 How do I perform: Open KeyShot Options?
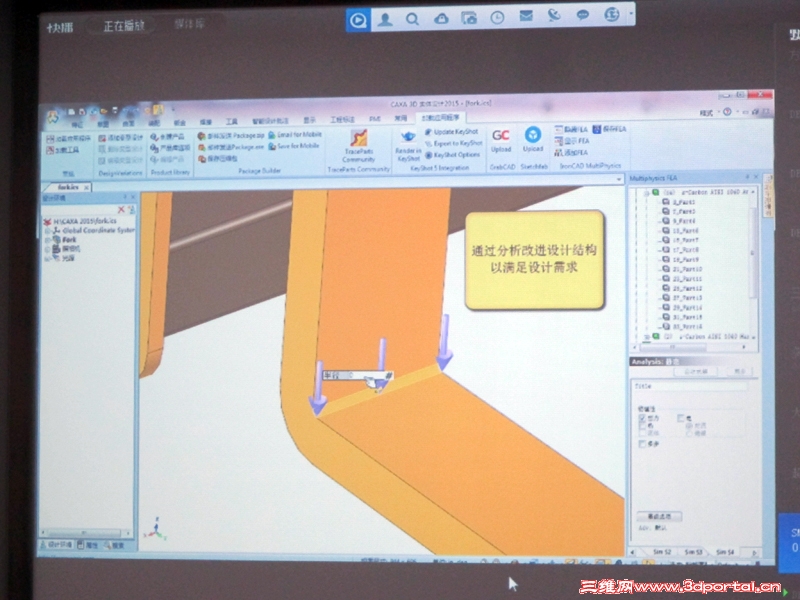pyautogui.click(x=453, y=155)
